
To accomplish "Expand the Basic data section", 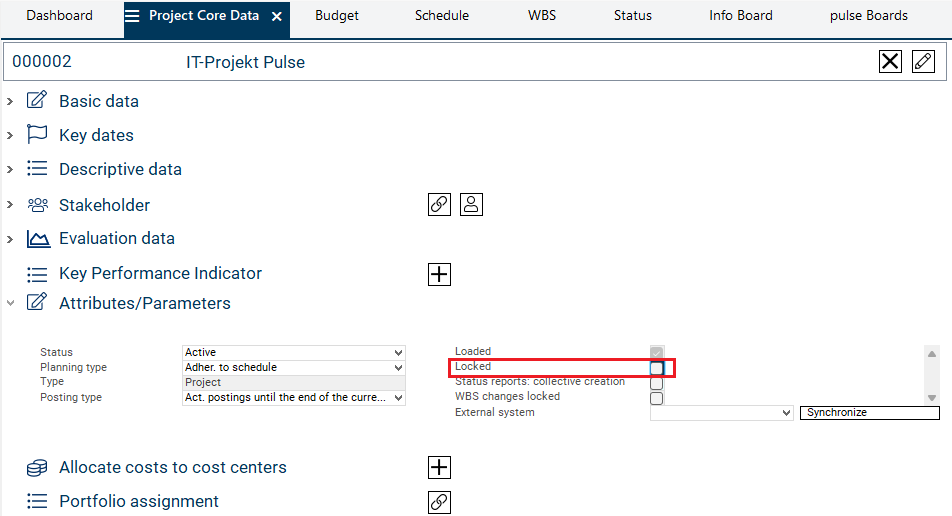I will click(x=10, y=101).
